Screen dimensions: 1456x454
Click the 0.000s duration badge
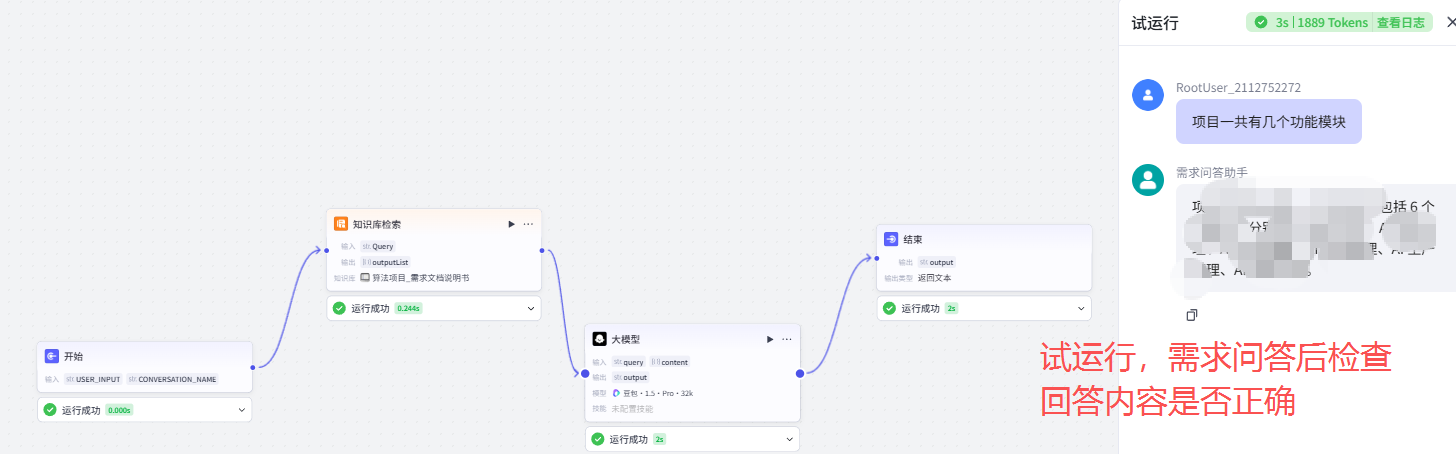point(119,410)
